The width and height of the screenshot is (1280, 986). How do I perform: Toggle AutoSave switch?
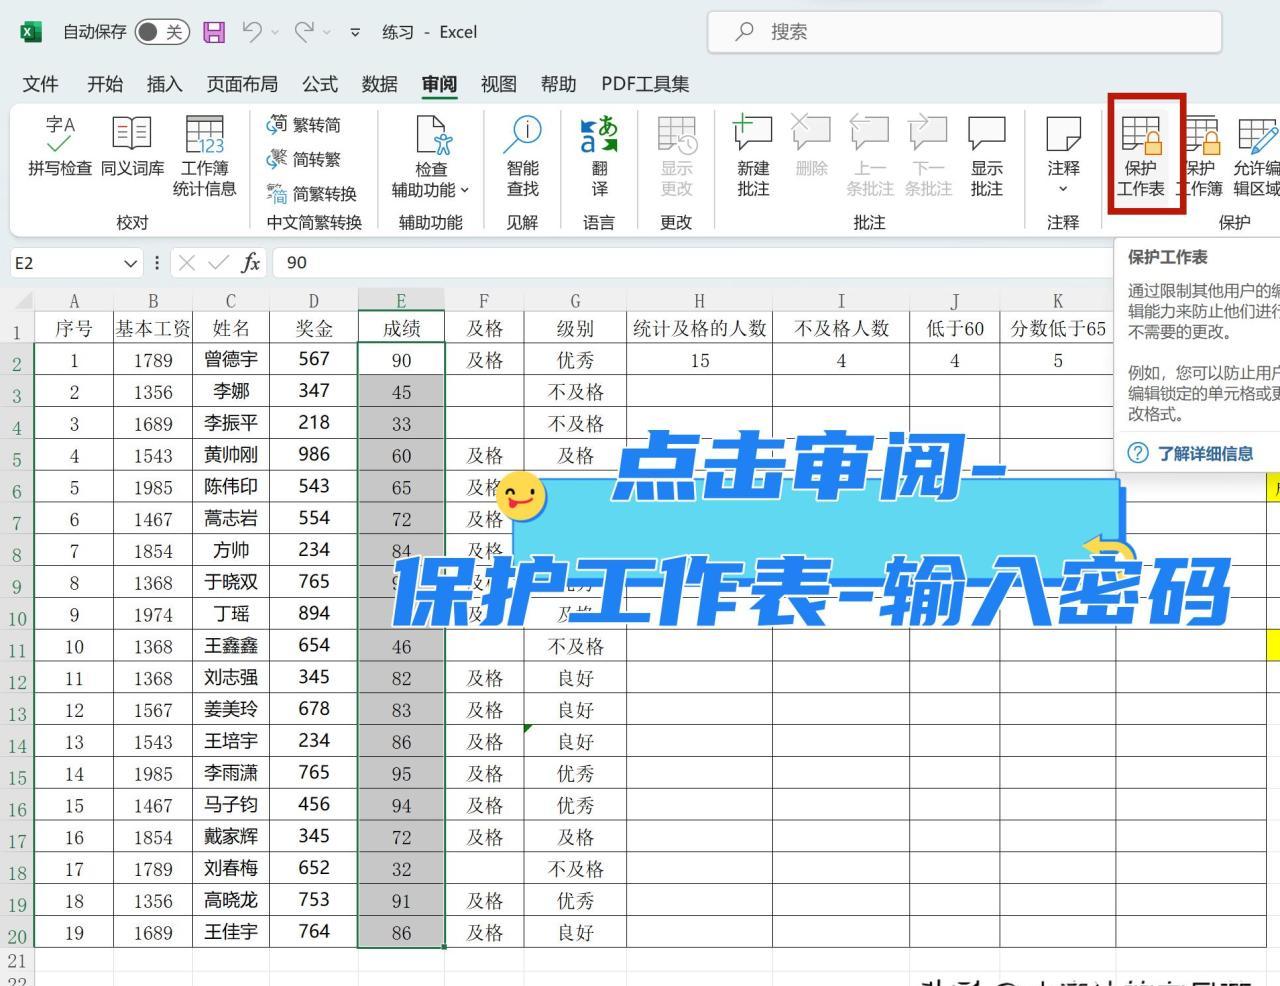pos(162,32)
